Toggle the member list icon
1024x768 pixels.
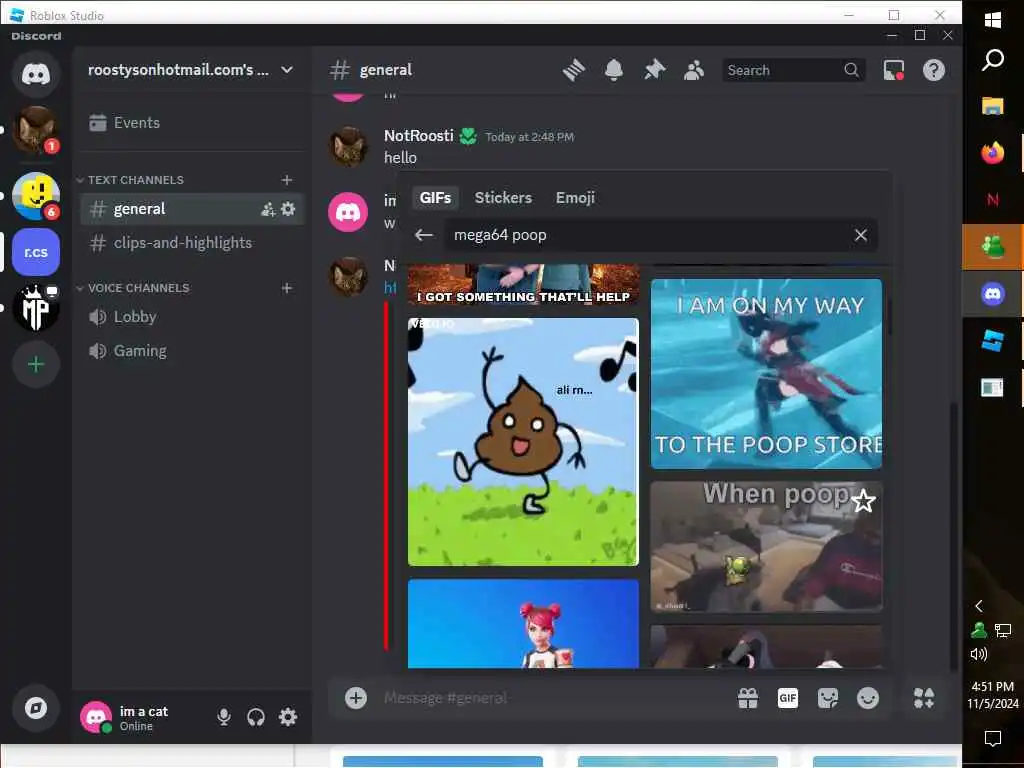coord(694,70)
